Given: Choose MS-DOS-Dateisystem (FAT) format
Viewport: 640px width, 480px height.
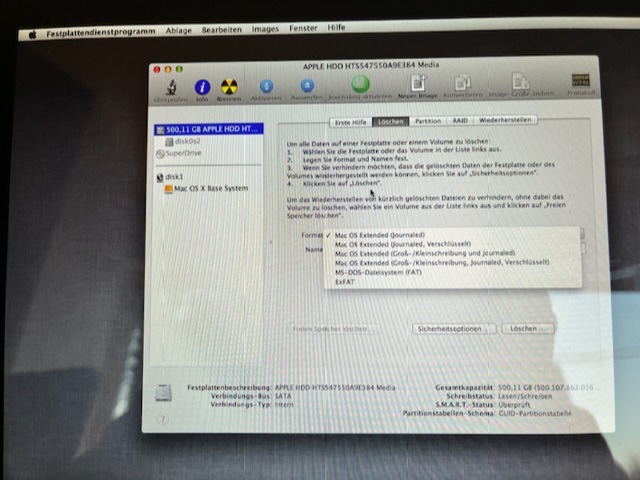Looking at the screenshot, I should pyautogui.click(x=452, y=272).
